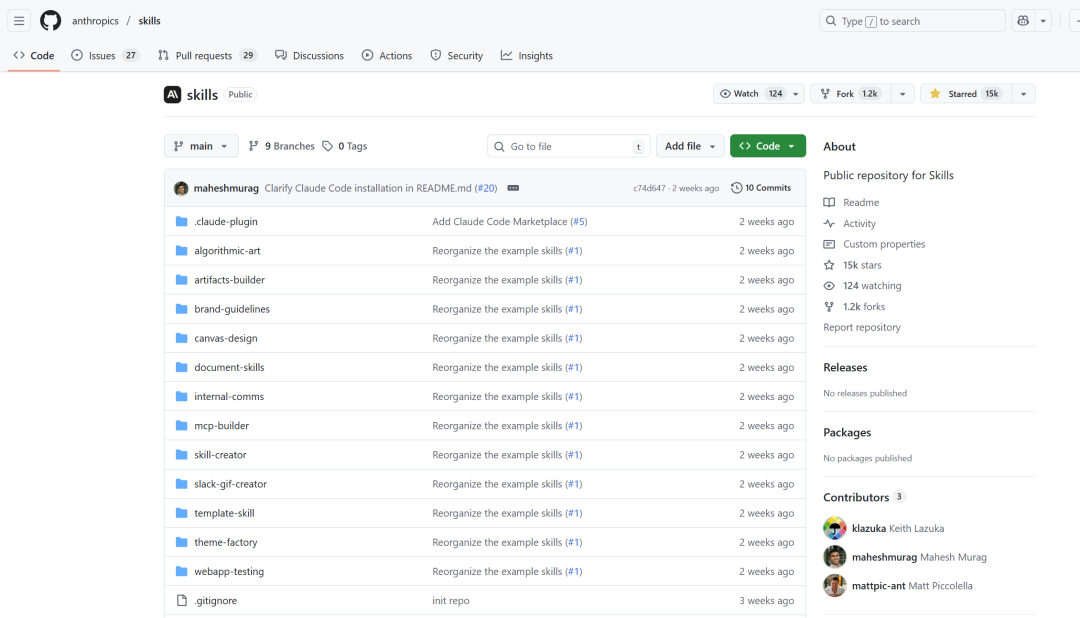This screenshot has width=1080, height=618.
Task: Open the brand-guidelines folder
Action: pos(232,309)
